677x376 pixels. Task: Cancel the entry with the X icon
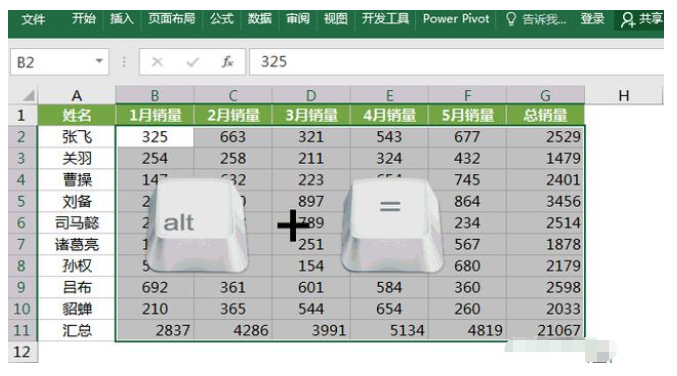157,62
